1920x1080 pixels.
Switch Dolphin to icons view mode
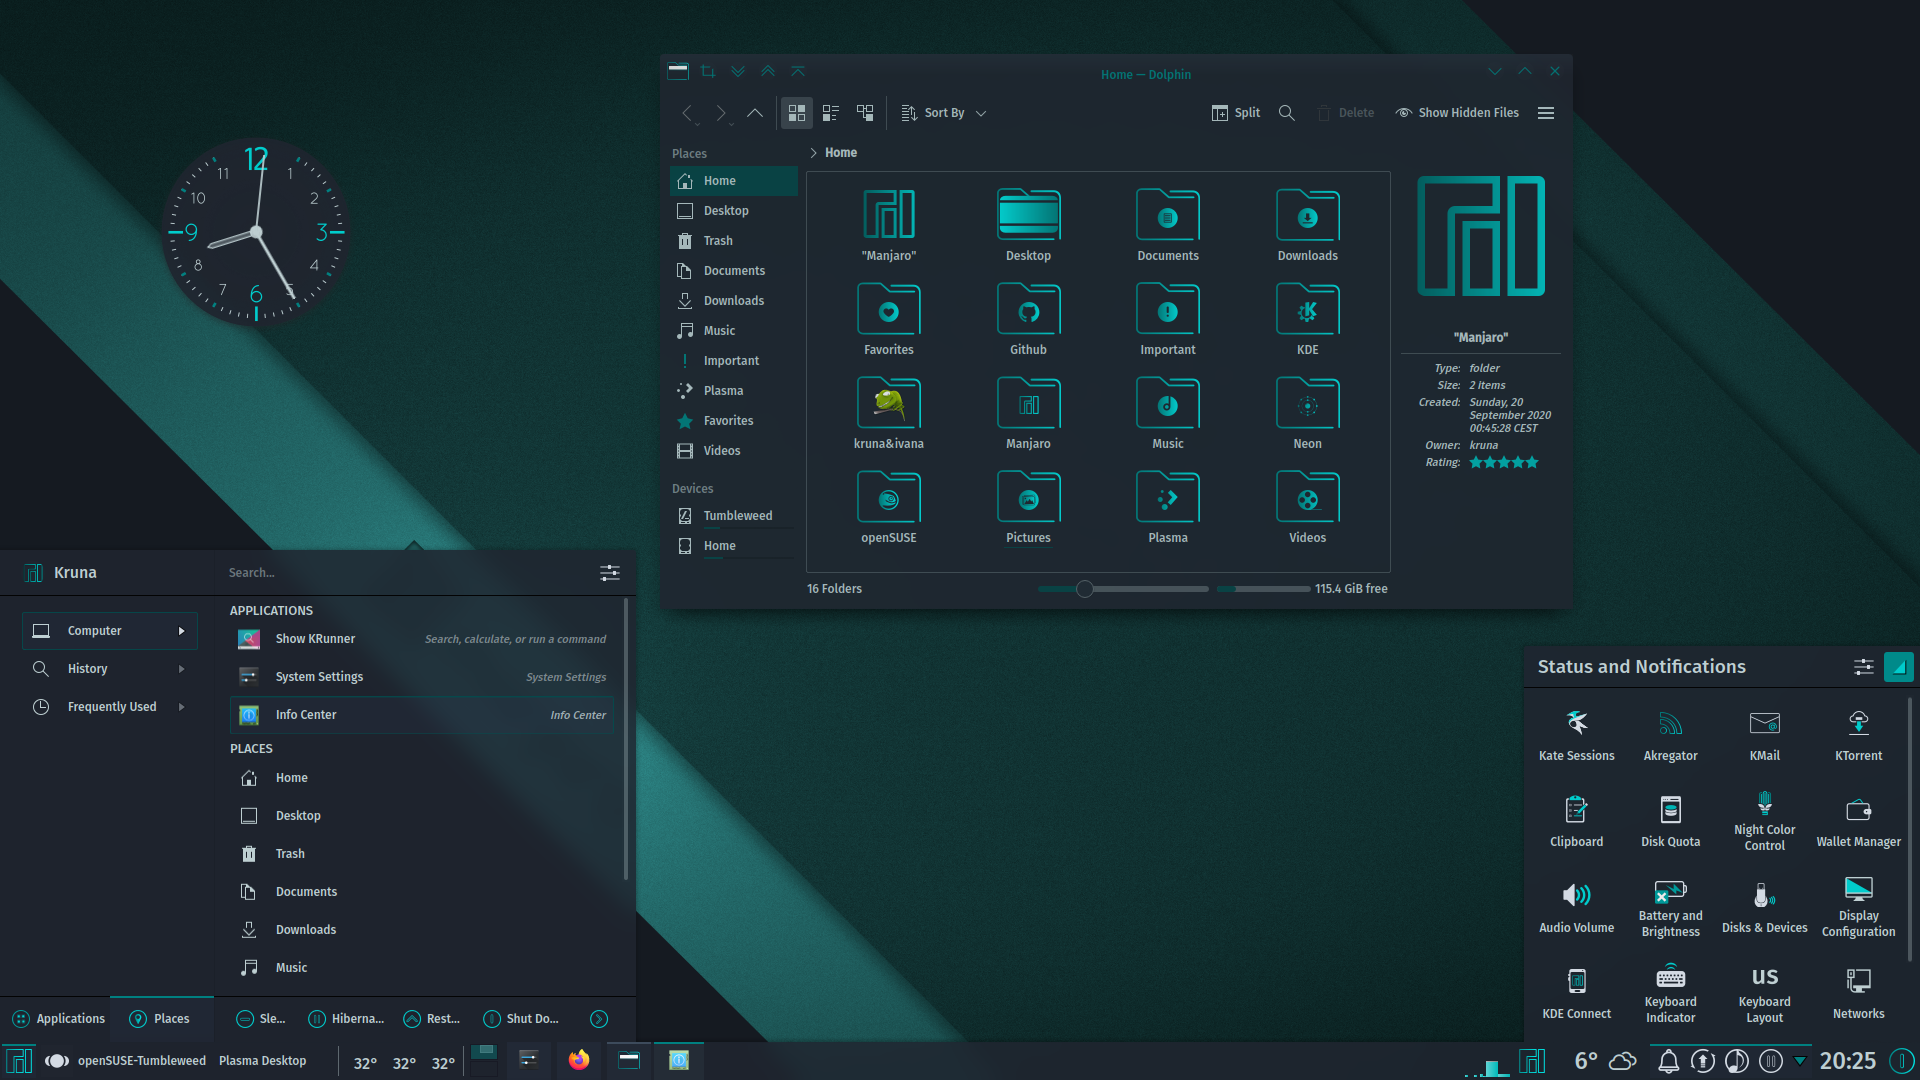797,113
